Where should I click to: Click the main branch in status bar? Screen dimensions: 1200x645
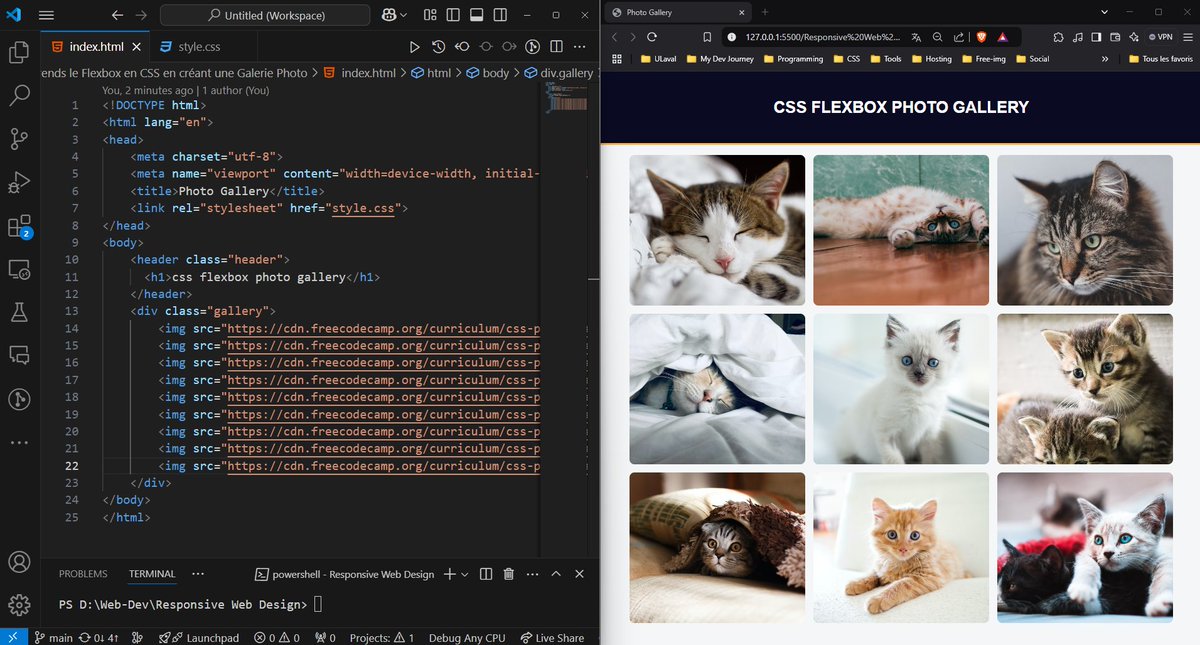(54, 637)
